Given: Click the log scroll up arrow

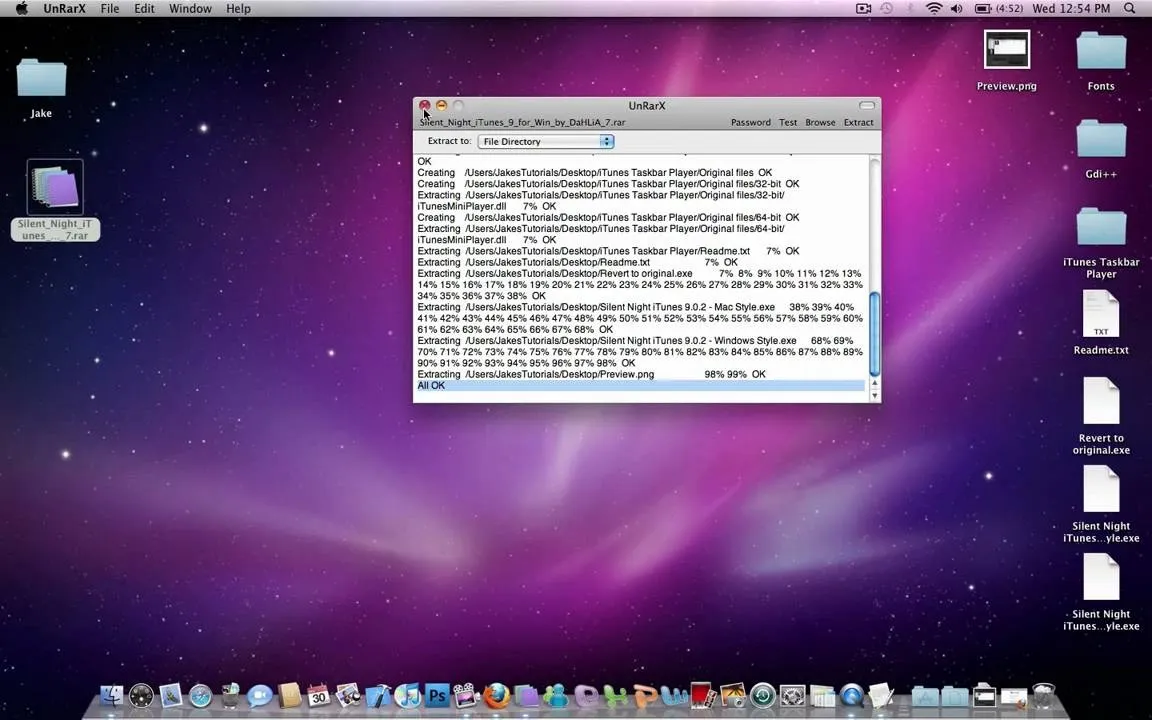Looking at the screenshot, I should [874, 383].
